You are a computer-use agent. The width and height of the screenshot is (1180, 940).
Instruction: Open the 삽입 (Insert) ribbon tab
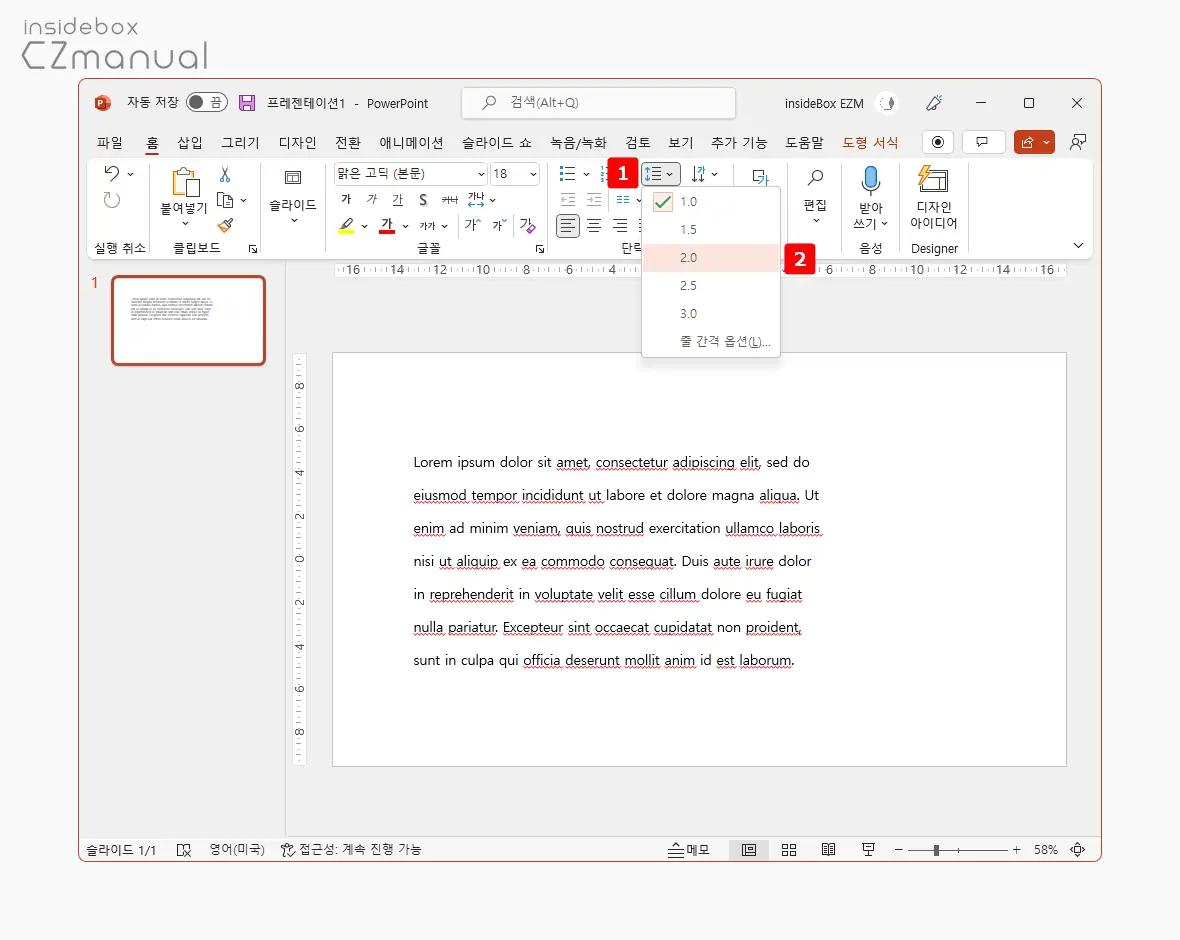pyautogui.click(x=190, y=143)
